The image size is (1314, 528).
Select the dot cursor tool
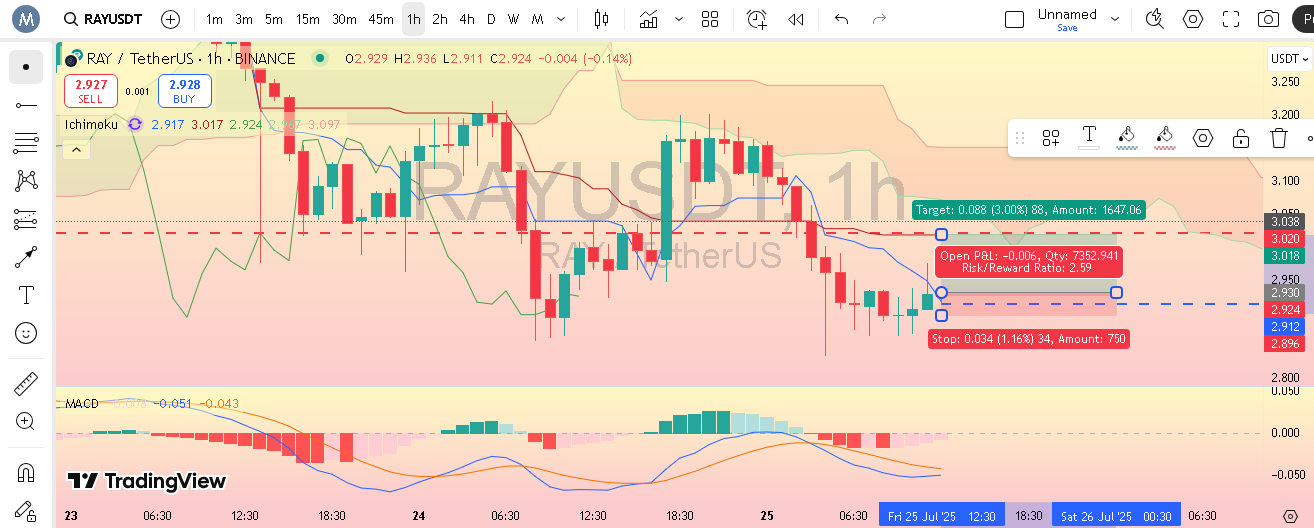[26, 67]
